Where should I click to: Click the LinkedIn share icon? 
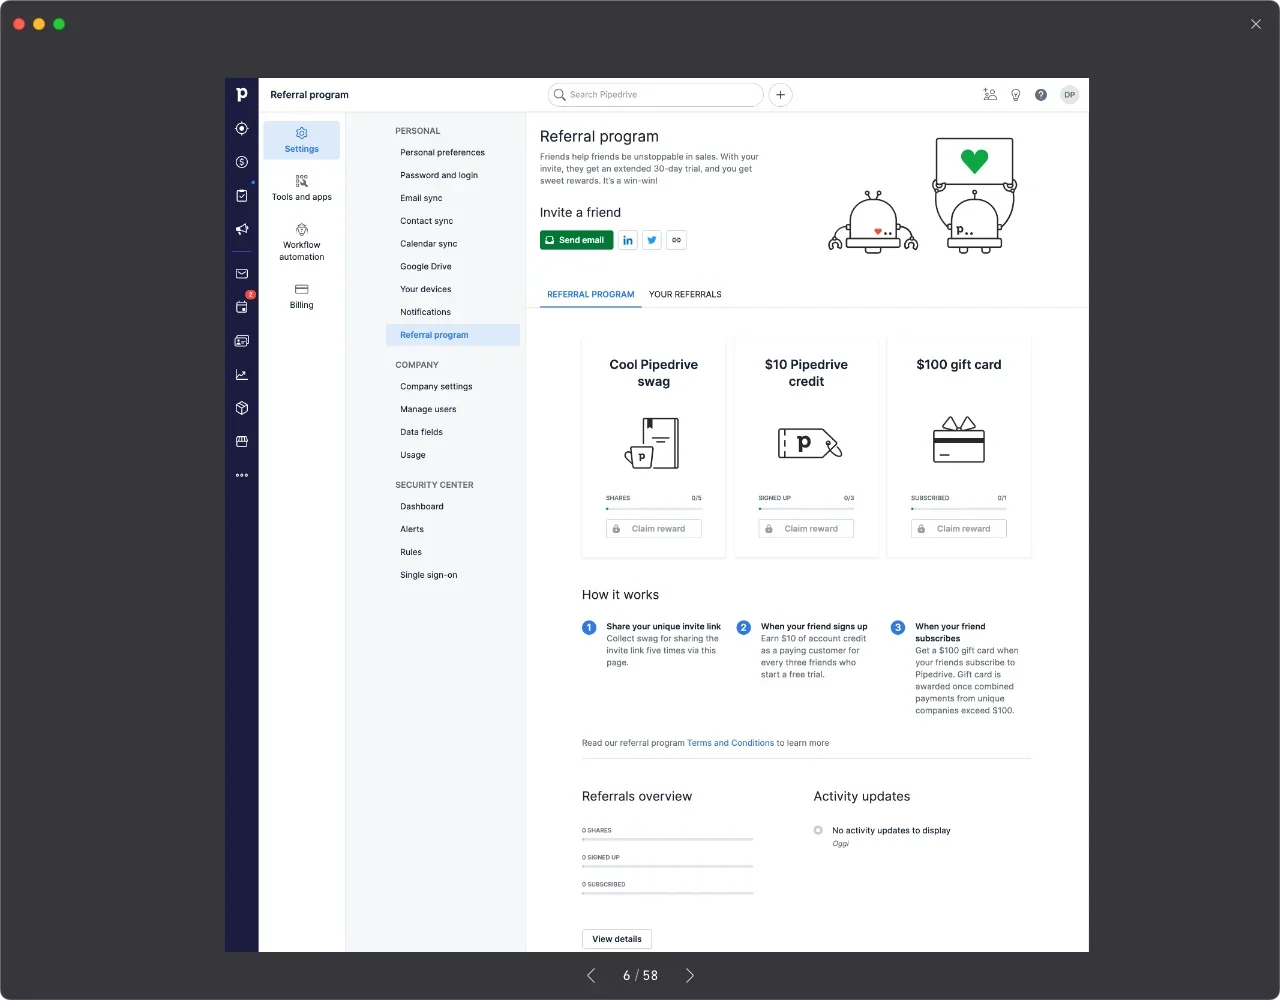[x=627, y=240]
